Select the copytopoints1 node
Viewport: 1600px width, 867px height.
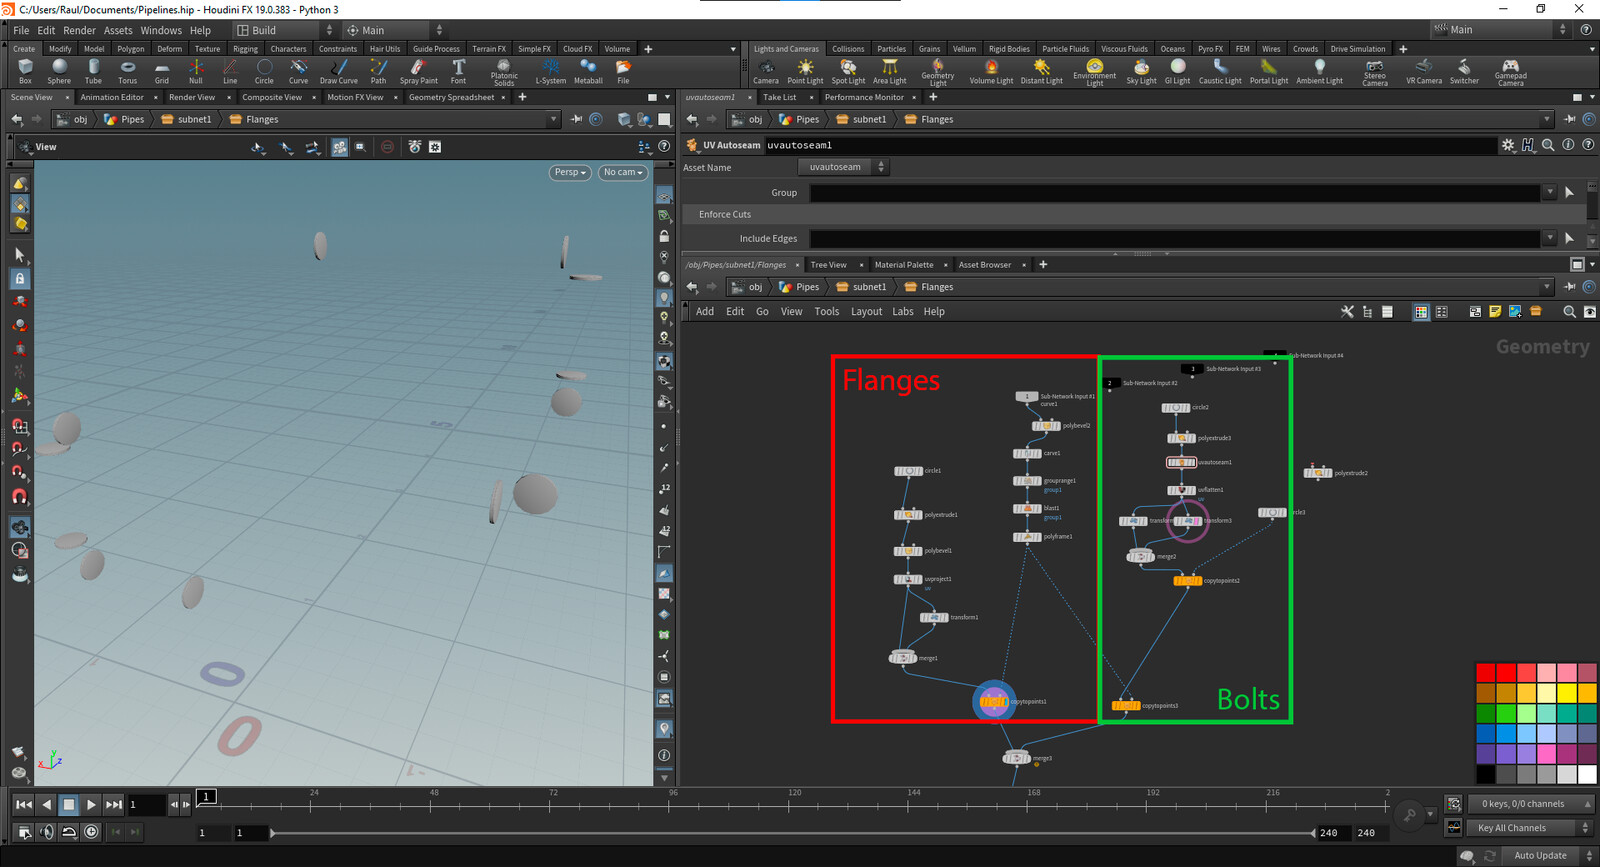click(x=994, y=701)
